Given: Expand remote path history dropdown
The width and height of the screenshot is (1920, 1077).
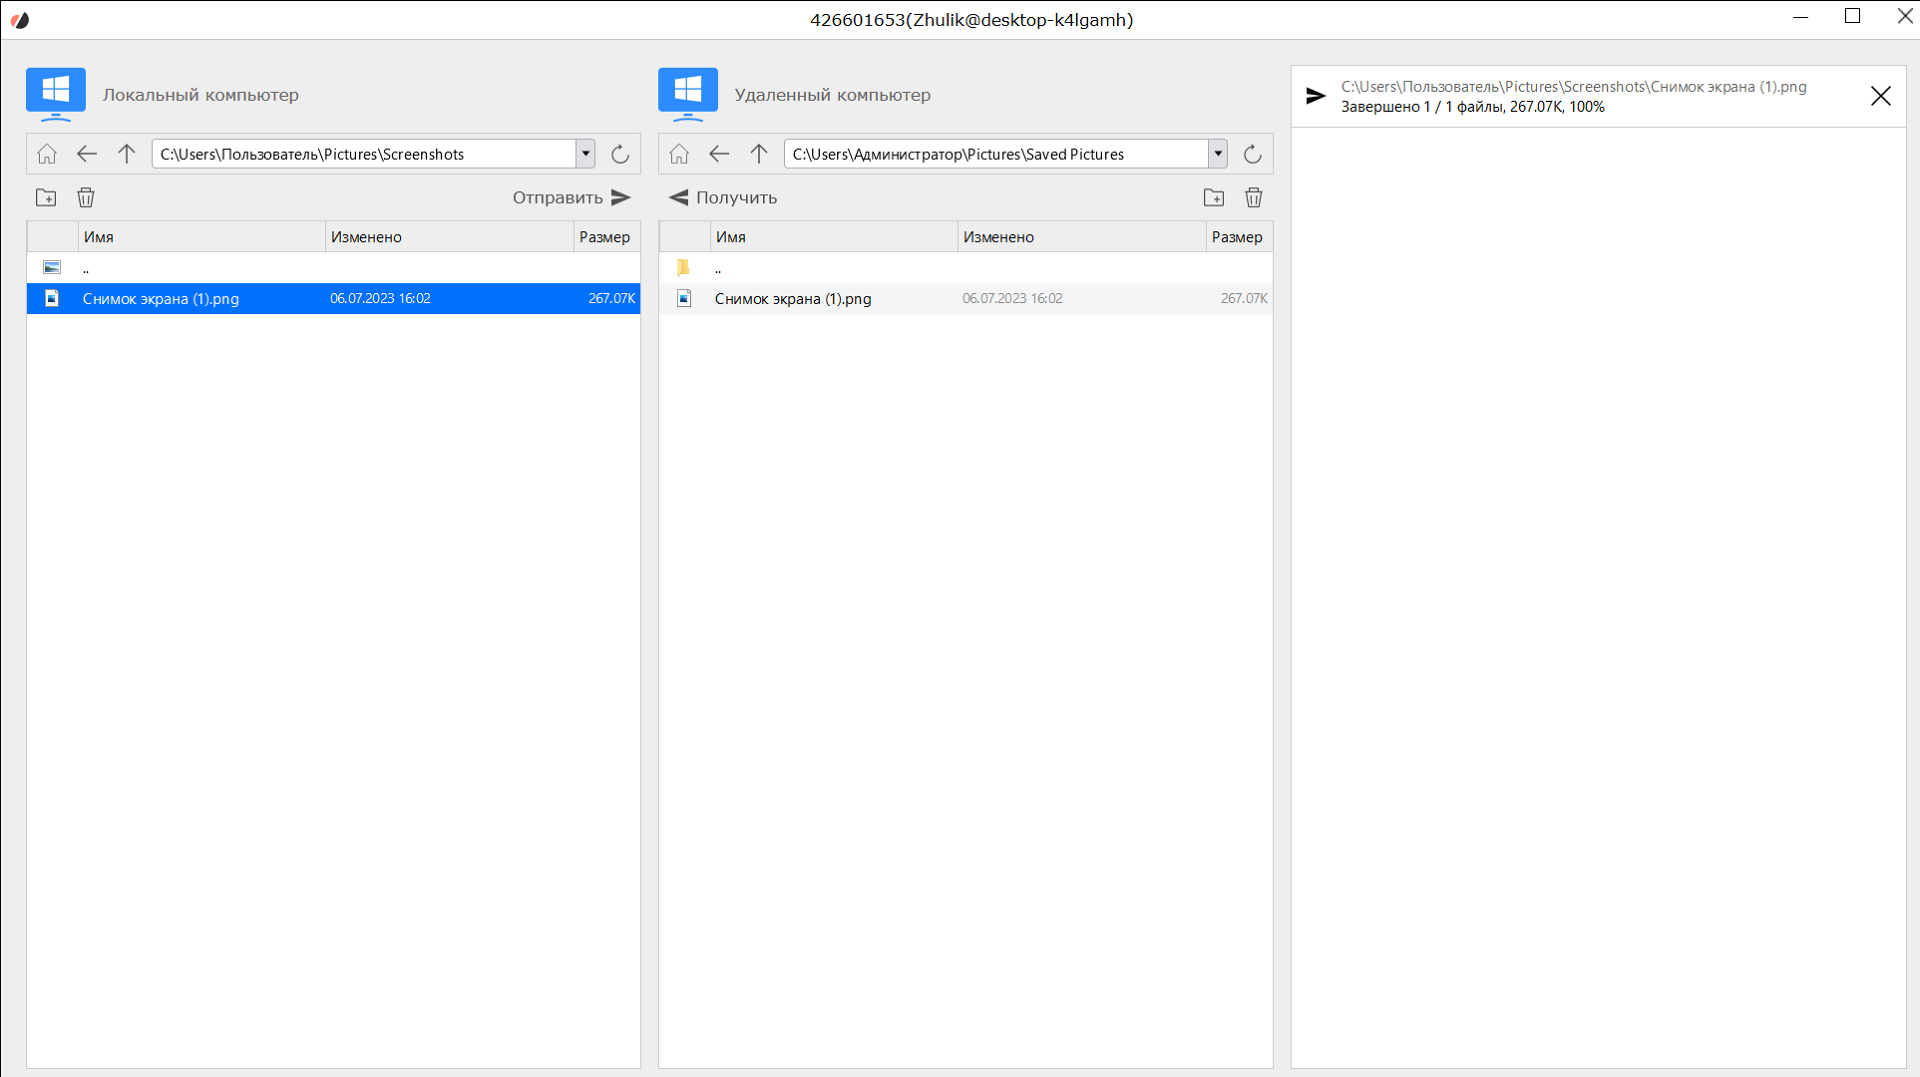Looking at the screenshot, I should (1218, 154).
